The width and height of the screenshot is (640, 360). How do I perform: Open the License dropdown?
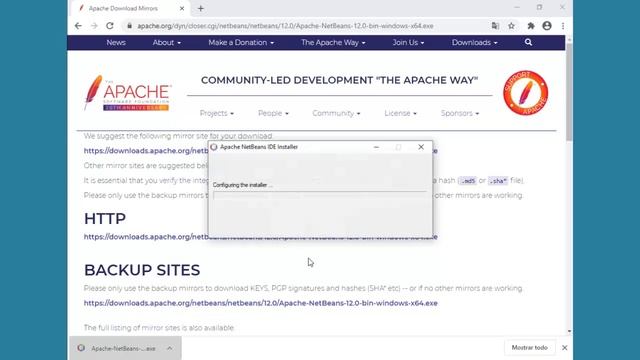[400, 113]
